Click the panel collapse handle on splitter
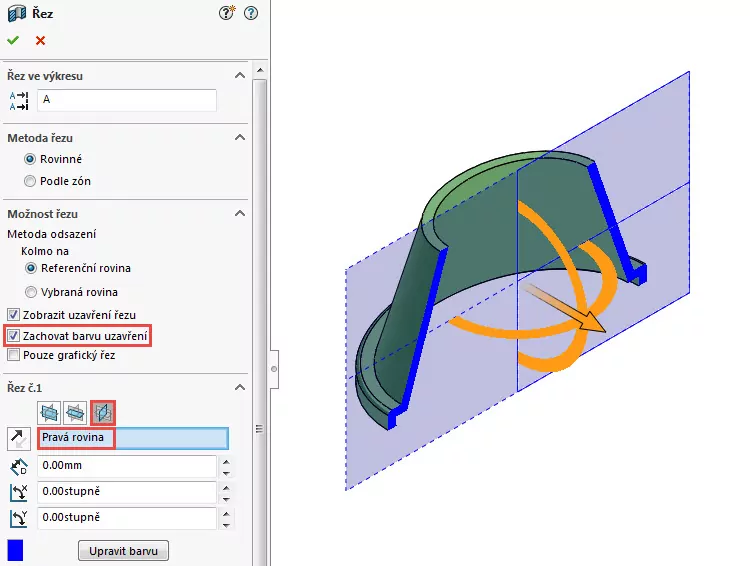750x566 pixels. [x=274, y=369]
